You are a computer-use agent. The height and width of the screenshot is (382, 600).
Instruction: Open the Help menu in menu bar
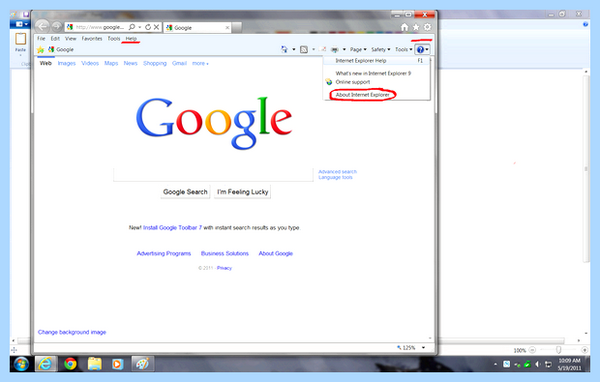click(131, 39)
